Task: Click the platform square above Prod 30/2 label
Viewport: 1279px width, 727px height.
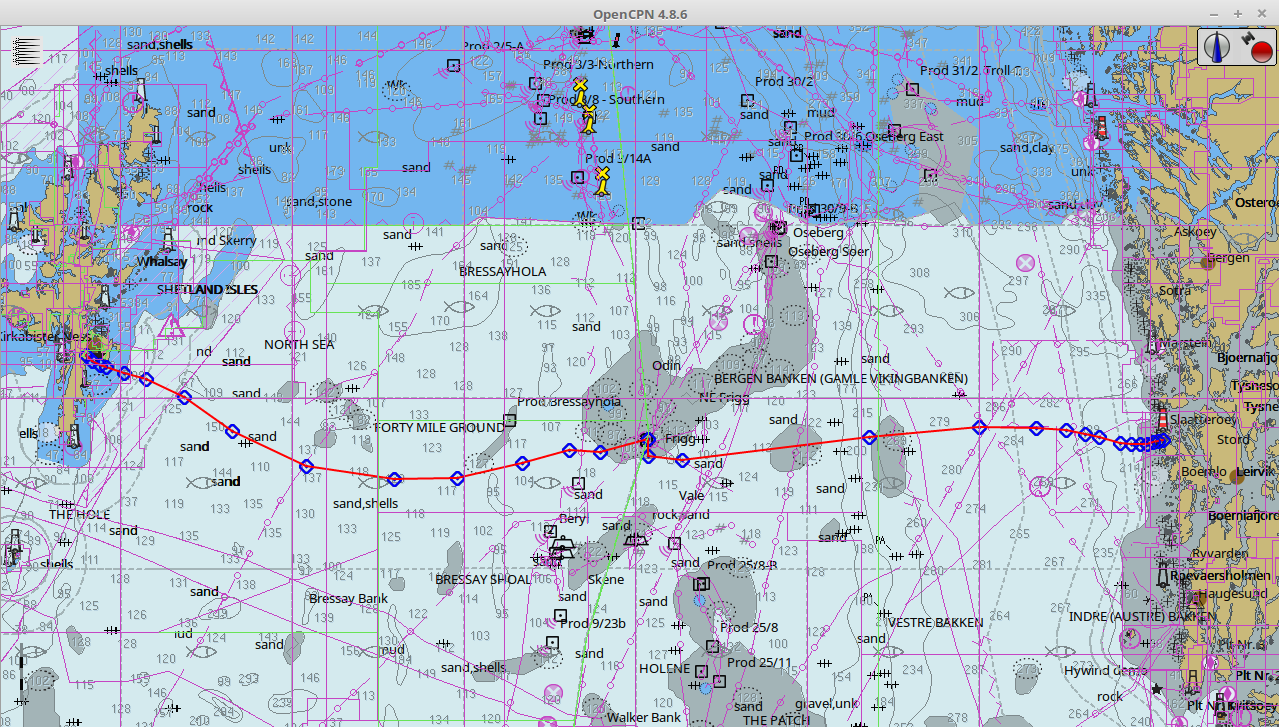Action: point(747,100)
